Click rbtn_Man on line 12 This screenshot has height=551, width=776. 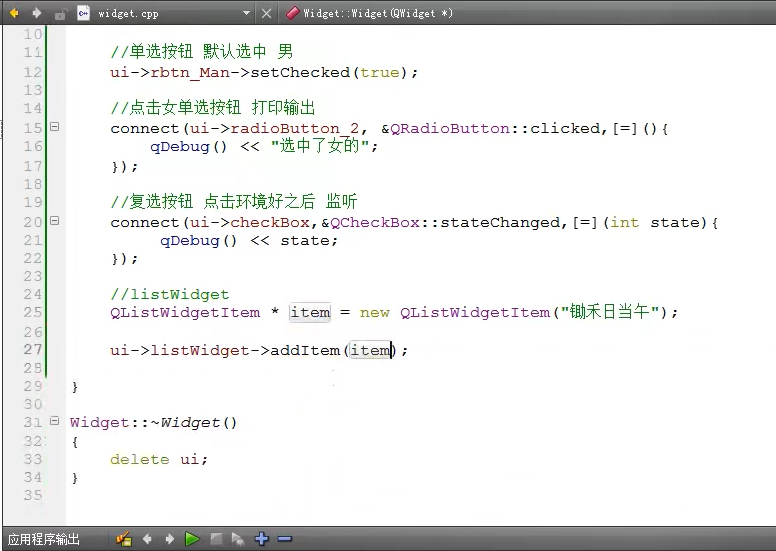190,73
